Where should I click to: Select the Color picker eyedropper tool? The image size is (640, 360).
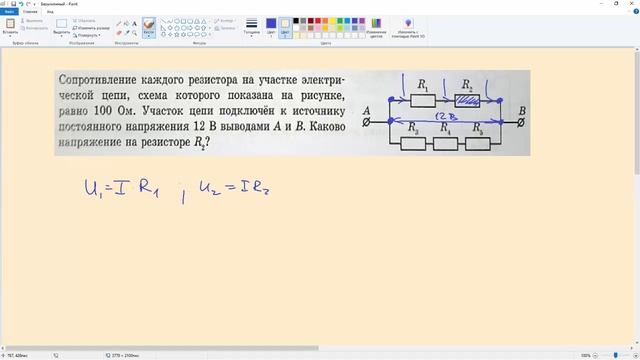point(127,33)
